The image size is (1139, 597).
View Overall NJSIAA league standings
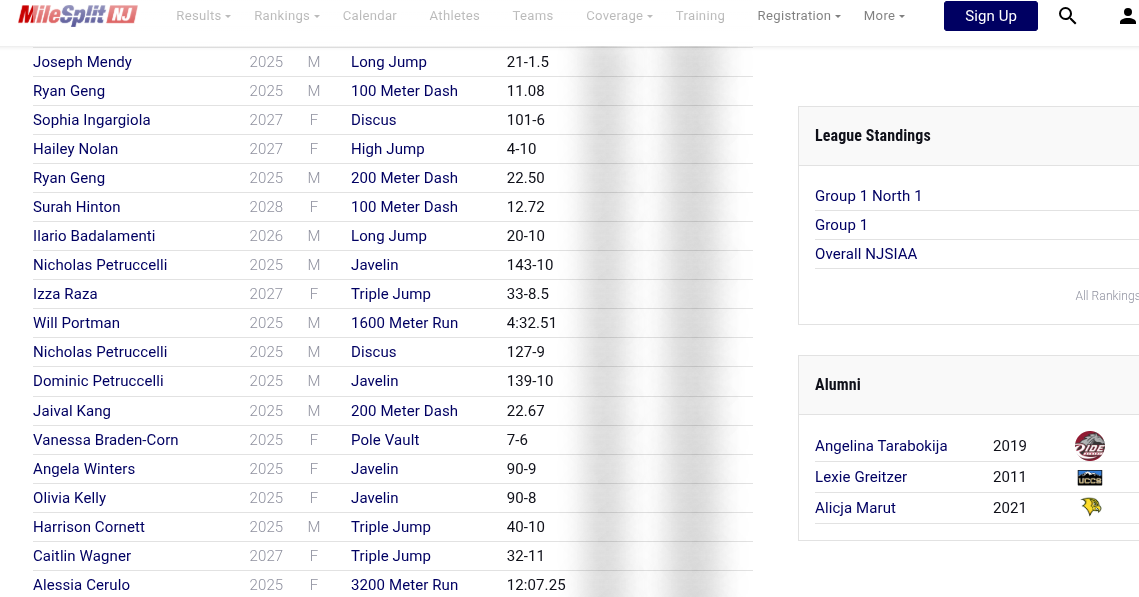coord(865,254)
